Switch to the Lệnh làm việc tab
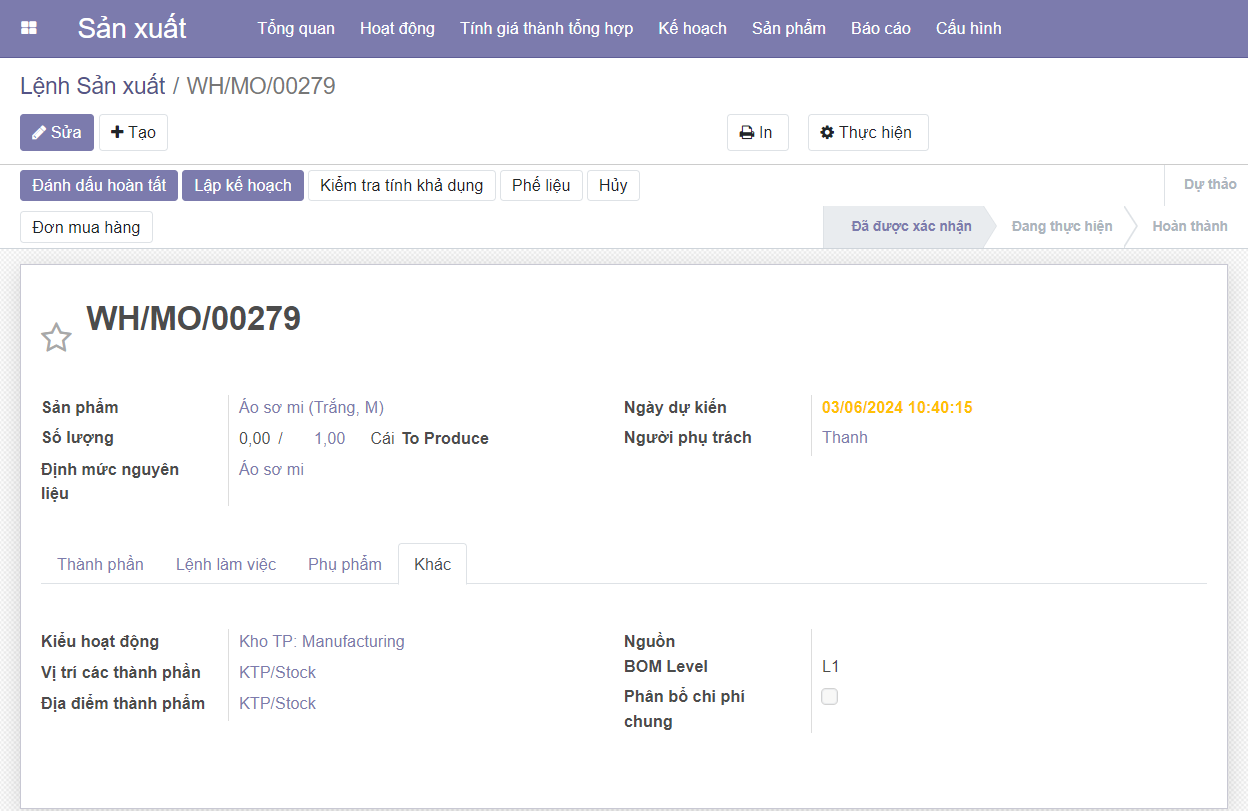The height and width of the screenshot is (811, 1248). coord(226,564)
